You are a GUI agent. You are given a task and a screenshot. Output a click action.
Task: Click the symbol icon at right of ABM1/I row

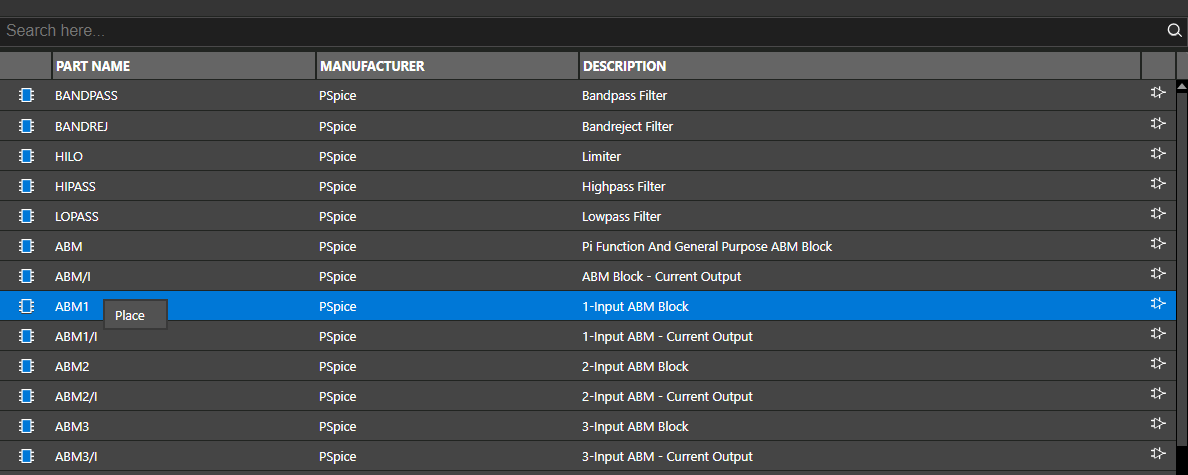pyautogui.click(x=1158, y=333)
